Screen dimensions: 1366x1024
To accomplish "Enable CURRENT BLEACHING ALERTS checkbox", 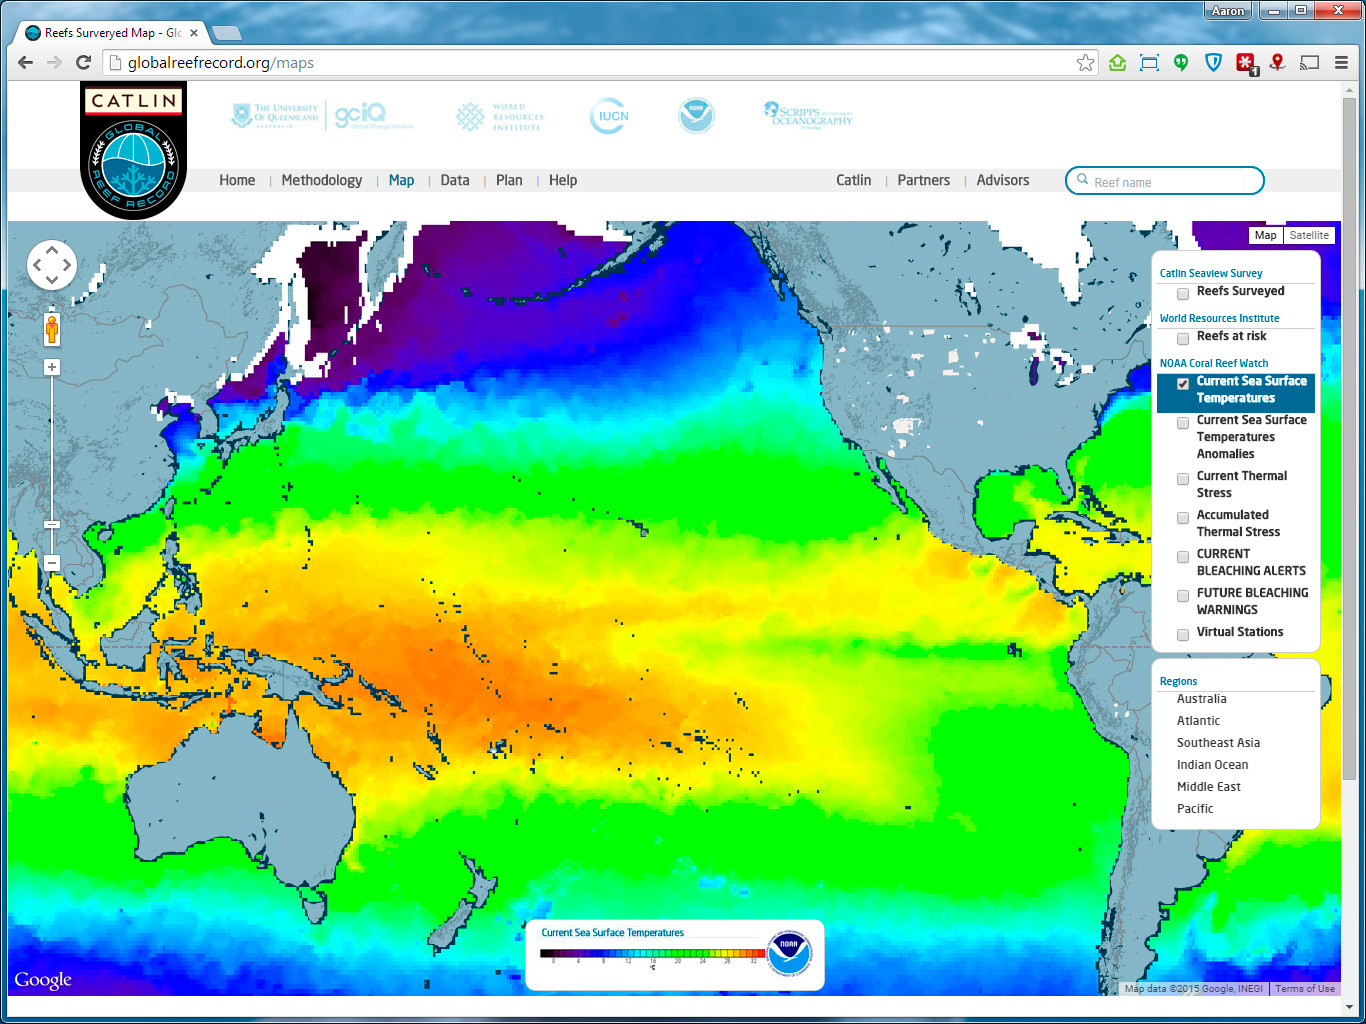I will tap(1183, 556).
